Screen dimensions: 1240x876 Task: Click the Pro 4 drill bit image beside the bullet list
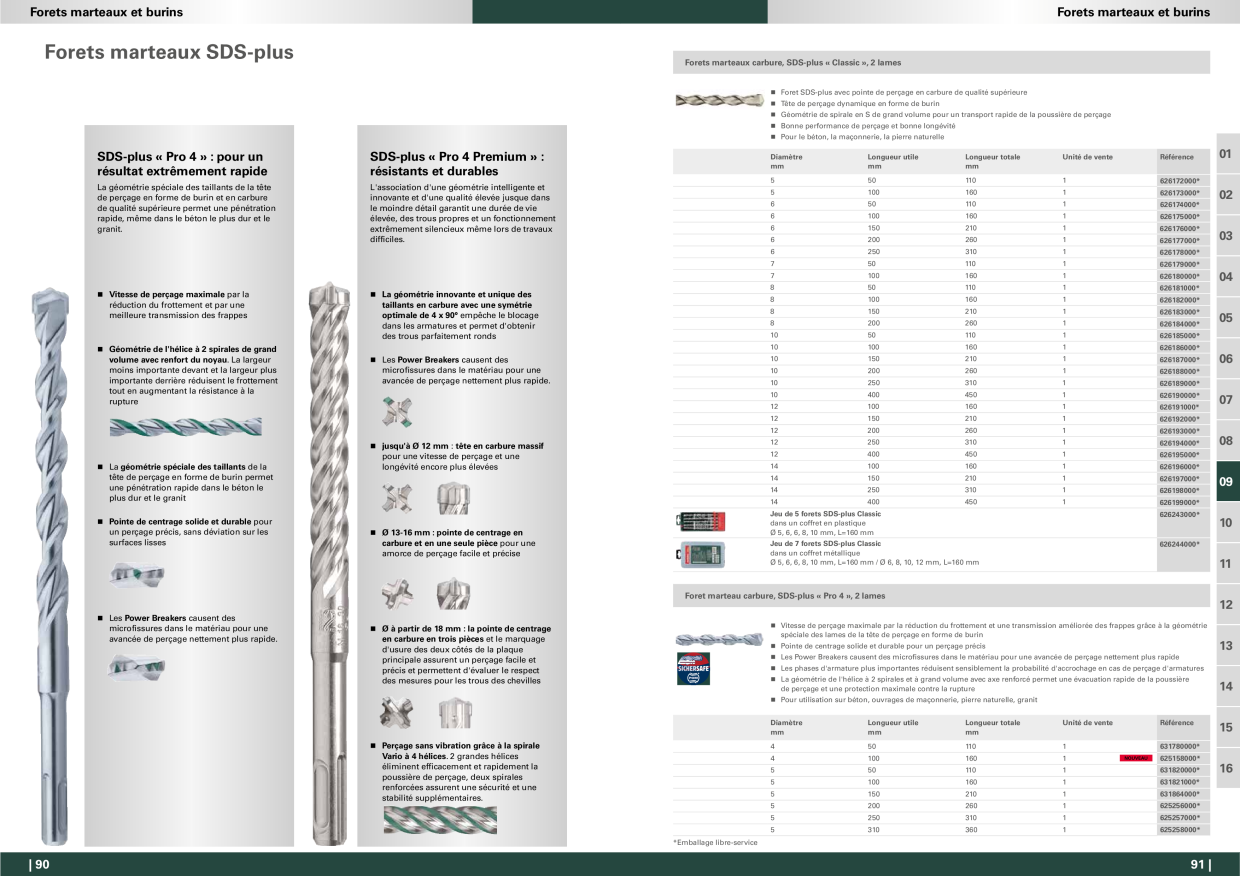tap(719, 638)
